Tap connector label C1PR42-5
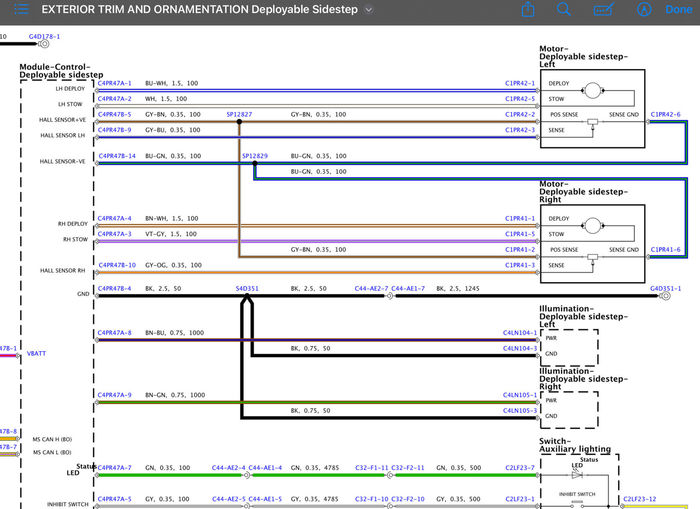 click(520, 99)
